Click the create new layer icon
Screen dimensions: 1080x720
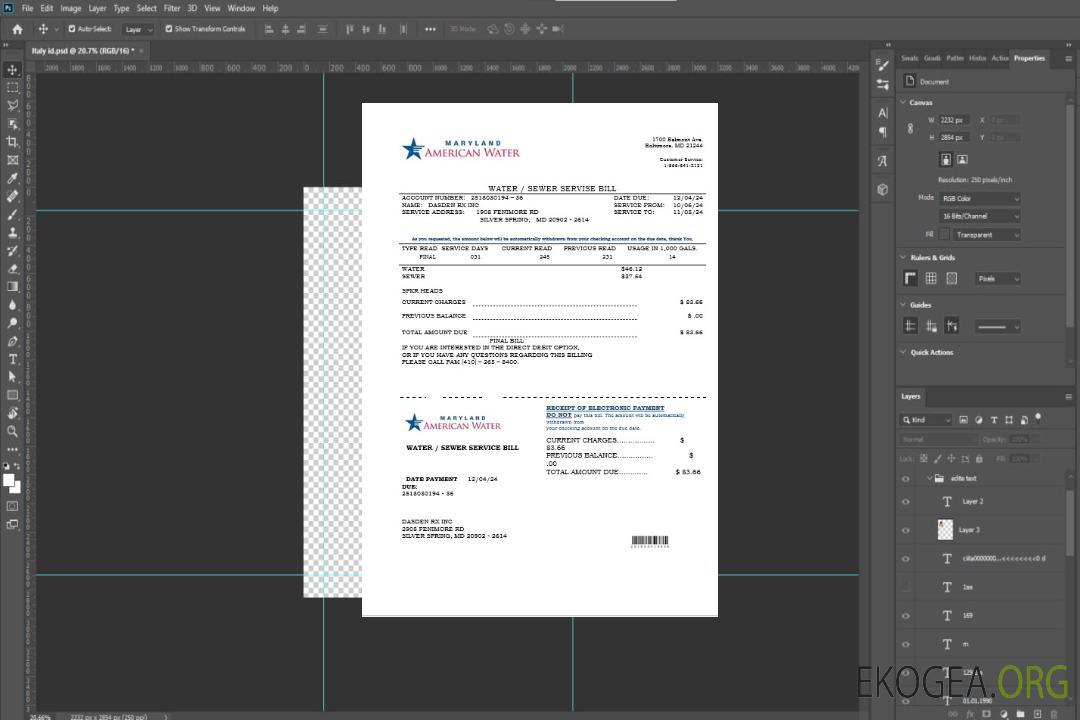click(x=1038, y=714)
